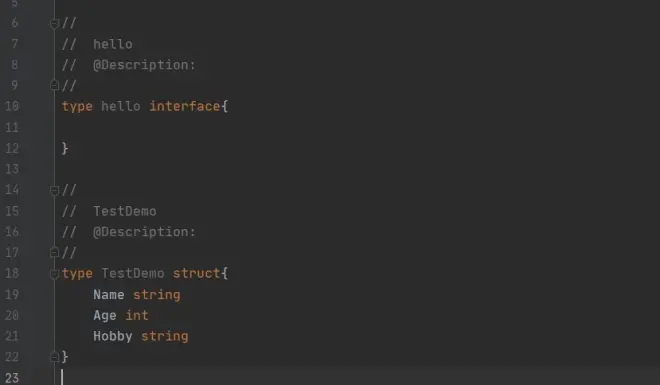
Task: Toggle fold end marker on line 9
Action: (x=54, y=85)
